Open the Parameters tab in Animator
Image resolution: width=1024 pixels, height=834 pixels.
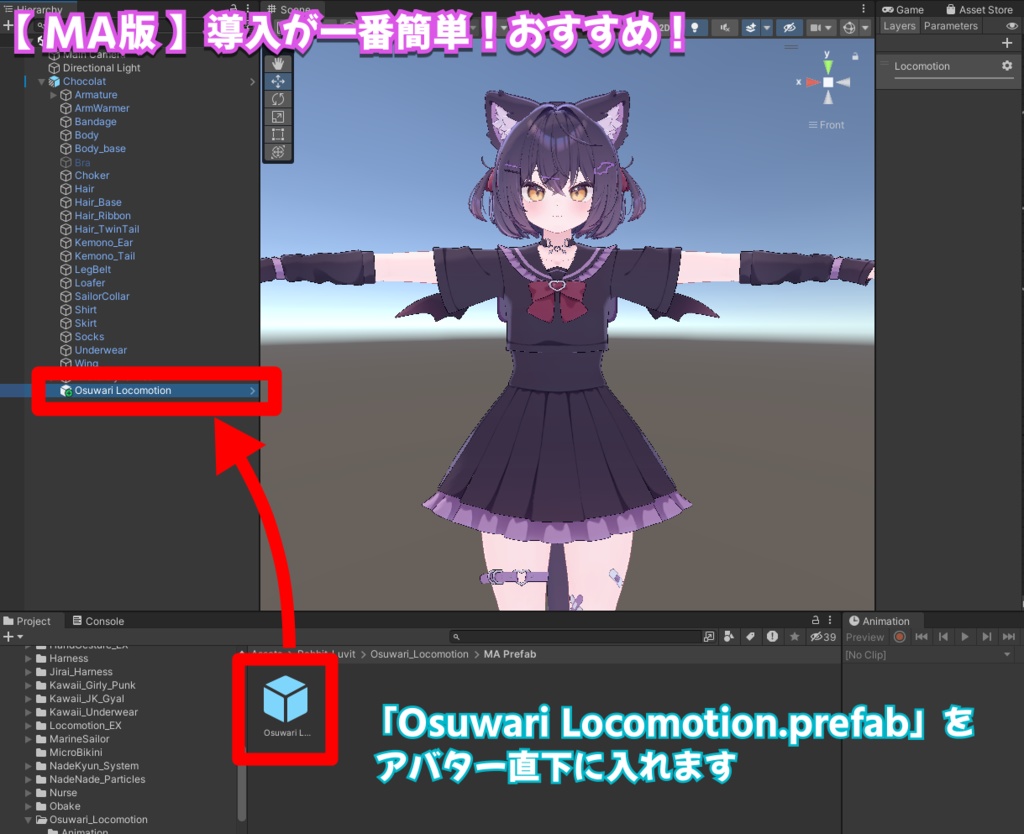click(950, 26)
